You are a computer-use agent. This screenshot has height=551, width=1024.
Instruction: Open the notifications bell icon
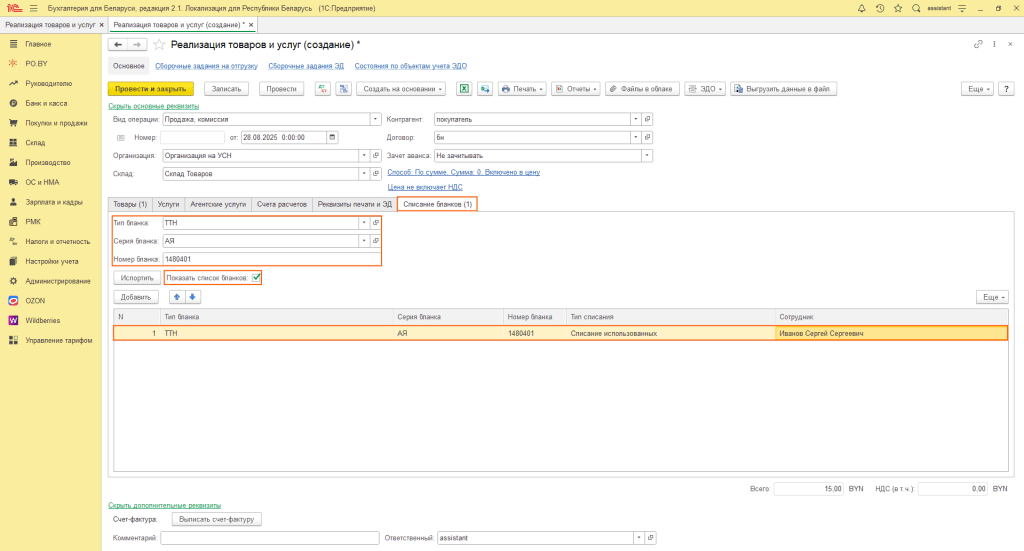pos(861,8)
